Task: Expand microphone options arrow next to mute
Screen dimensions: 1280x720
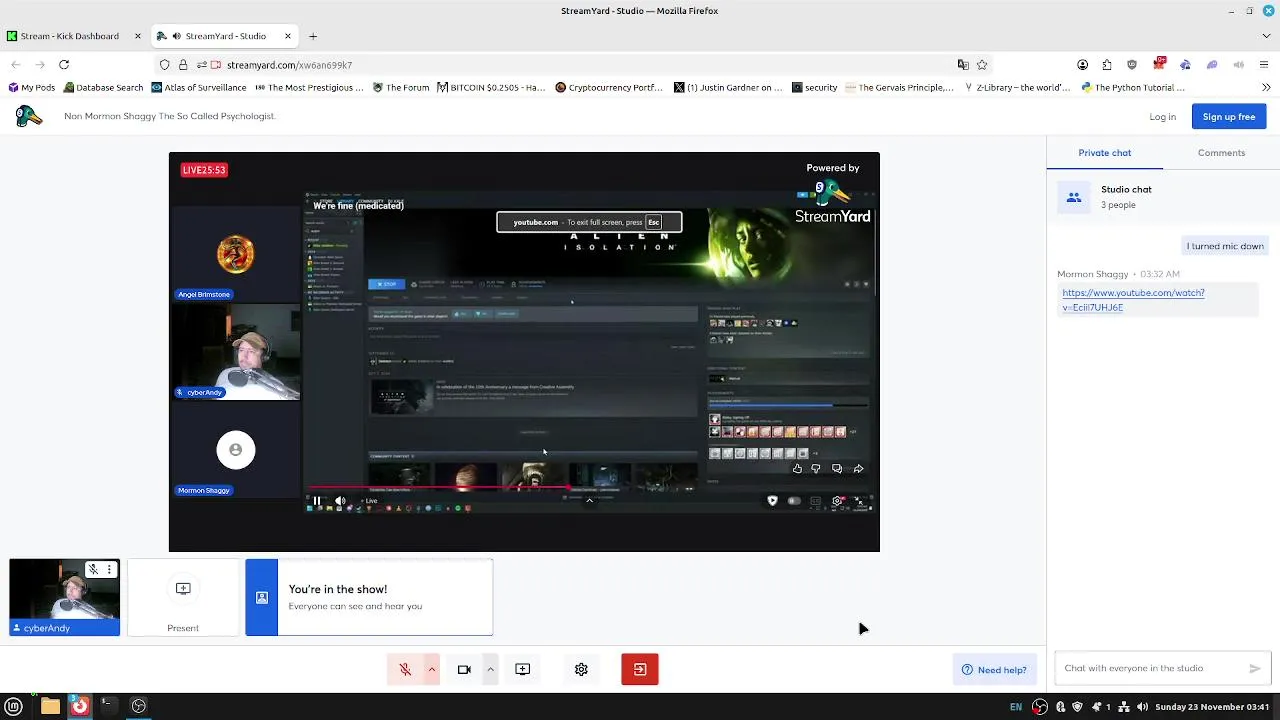Action: coord(432,669)
